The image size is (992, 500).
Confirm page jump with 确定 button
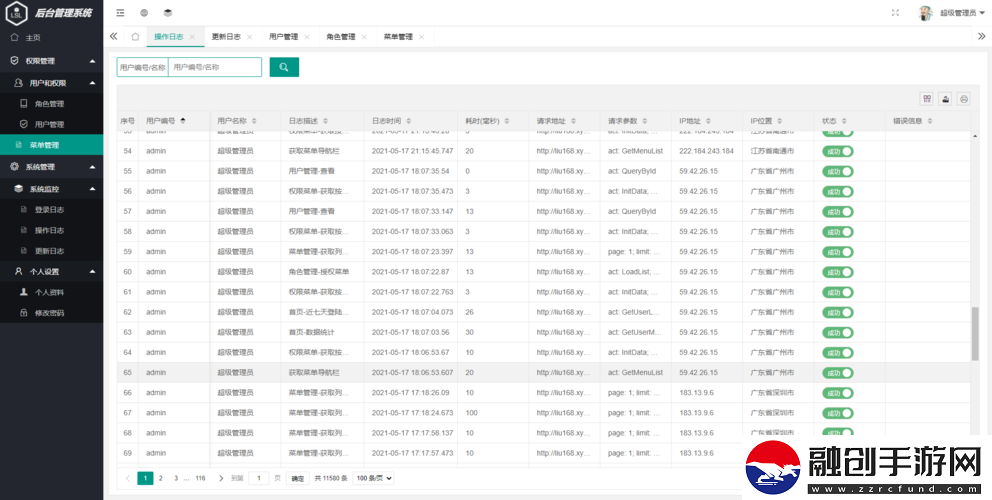tap(297, 478)
